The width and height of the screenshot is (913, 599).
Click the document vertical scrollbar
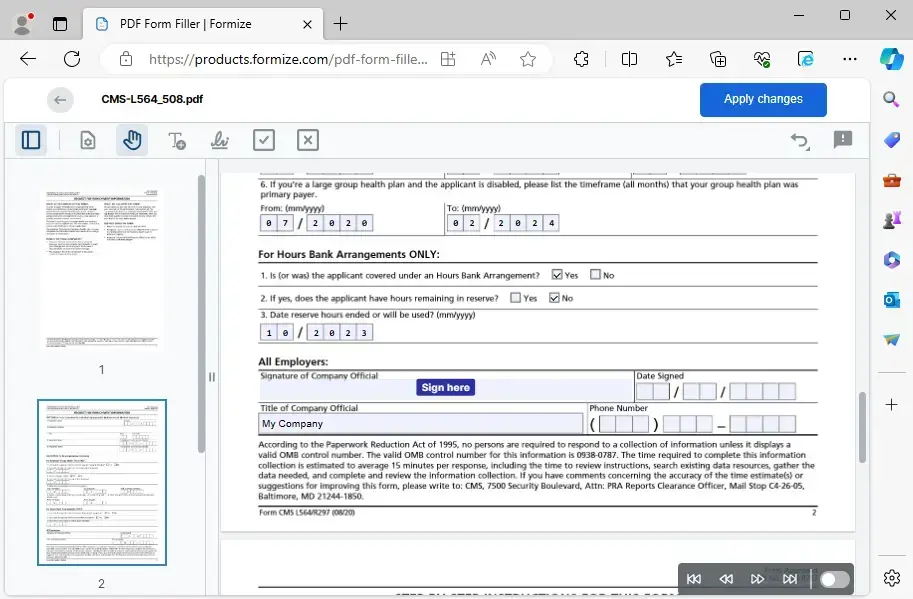click(x=862, y=427)
